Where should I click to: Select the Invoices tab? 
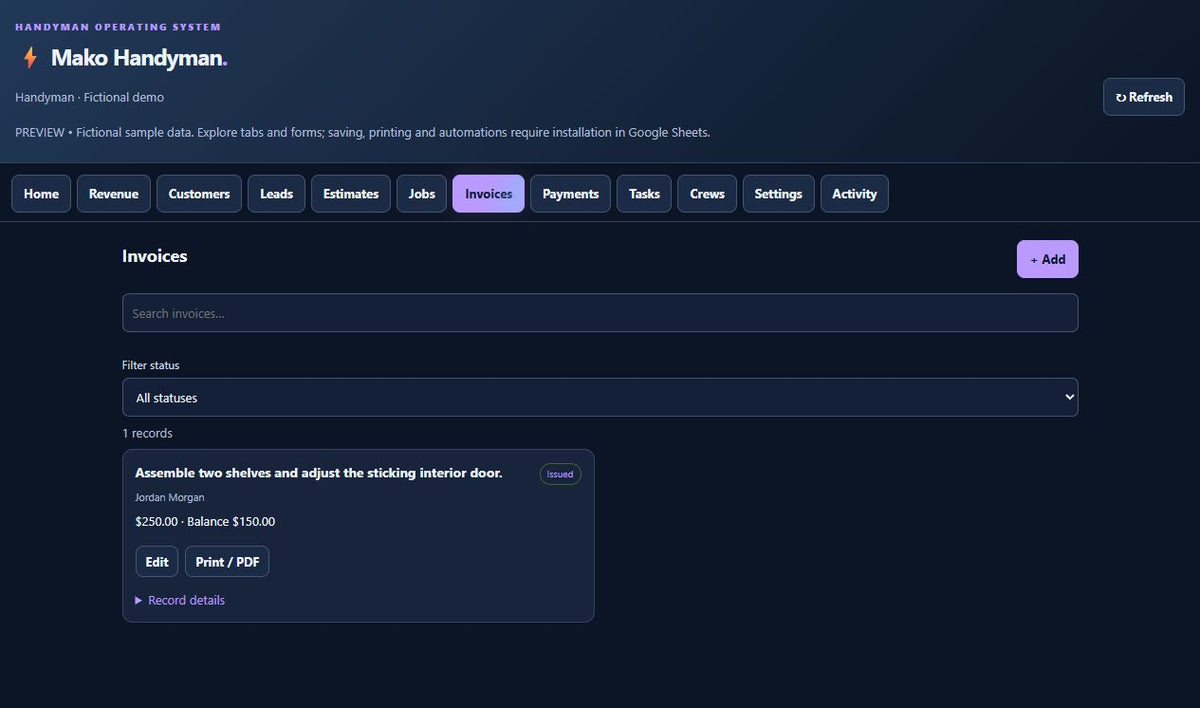tap(489, 194)
